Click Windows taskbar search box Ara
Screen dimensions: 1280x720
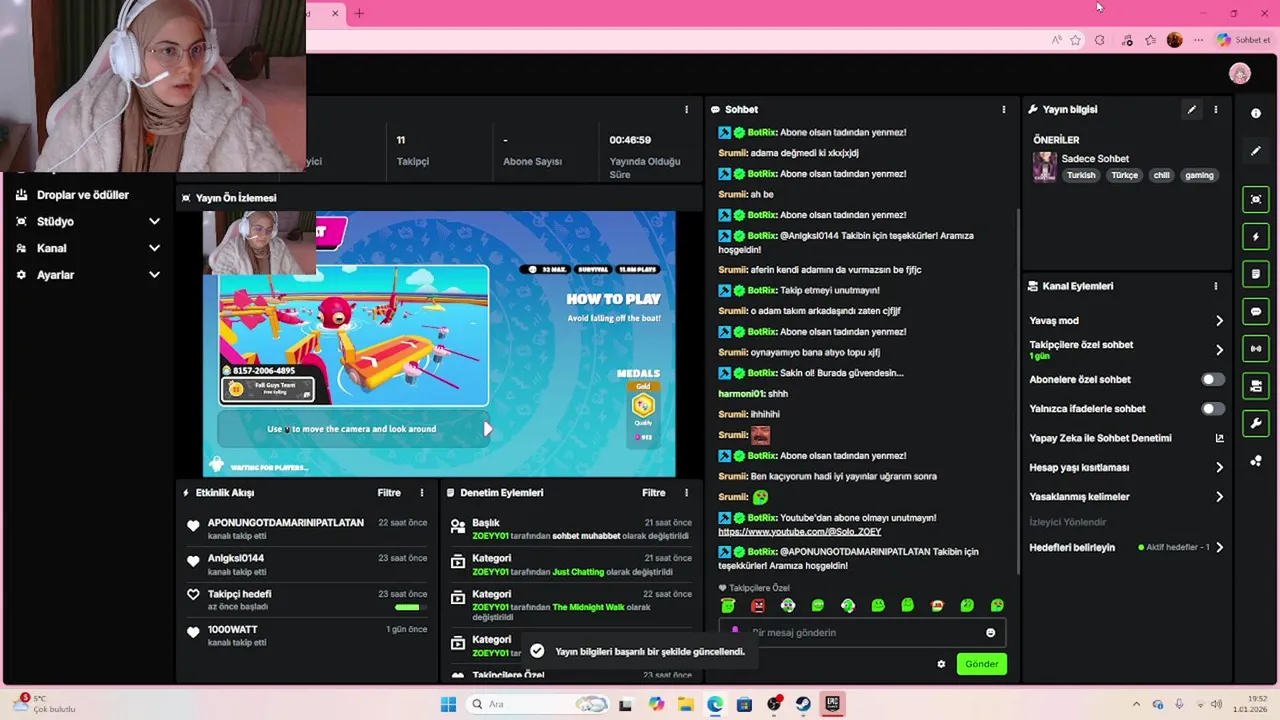point(536,704)
